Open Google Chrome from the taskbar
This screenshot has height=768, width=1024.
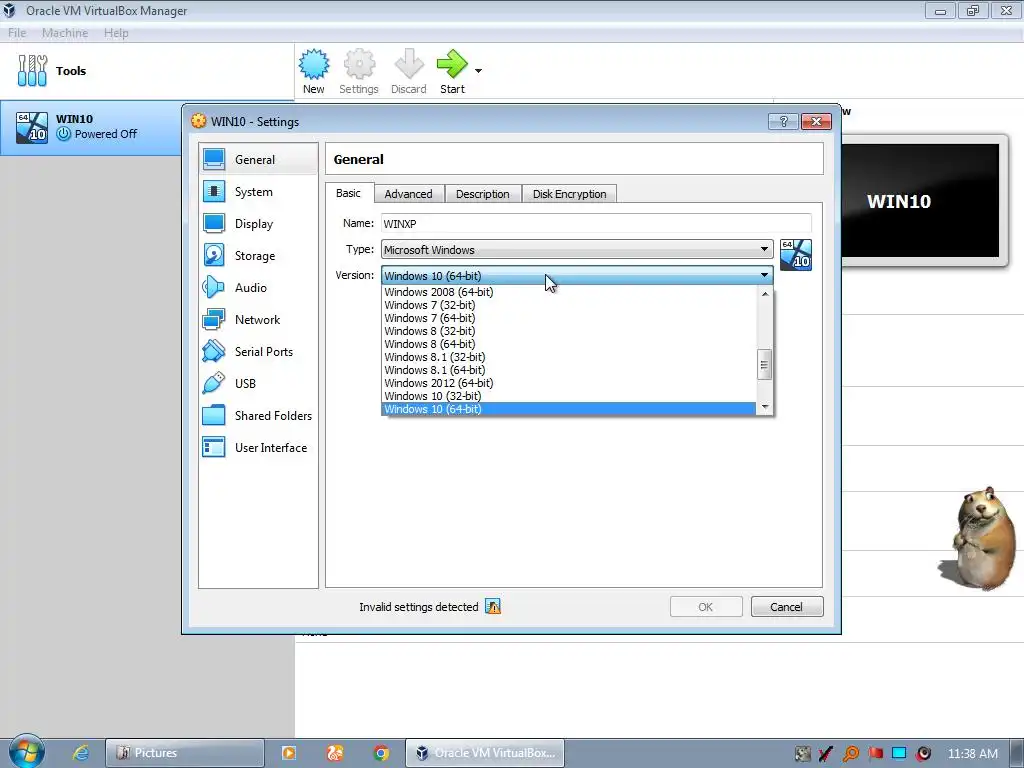(x=381, y=753)
